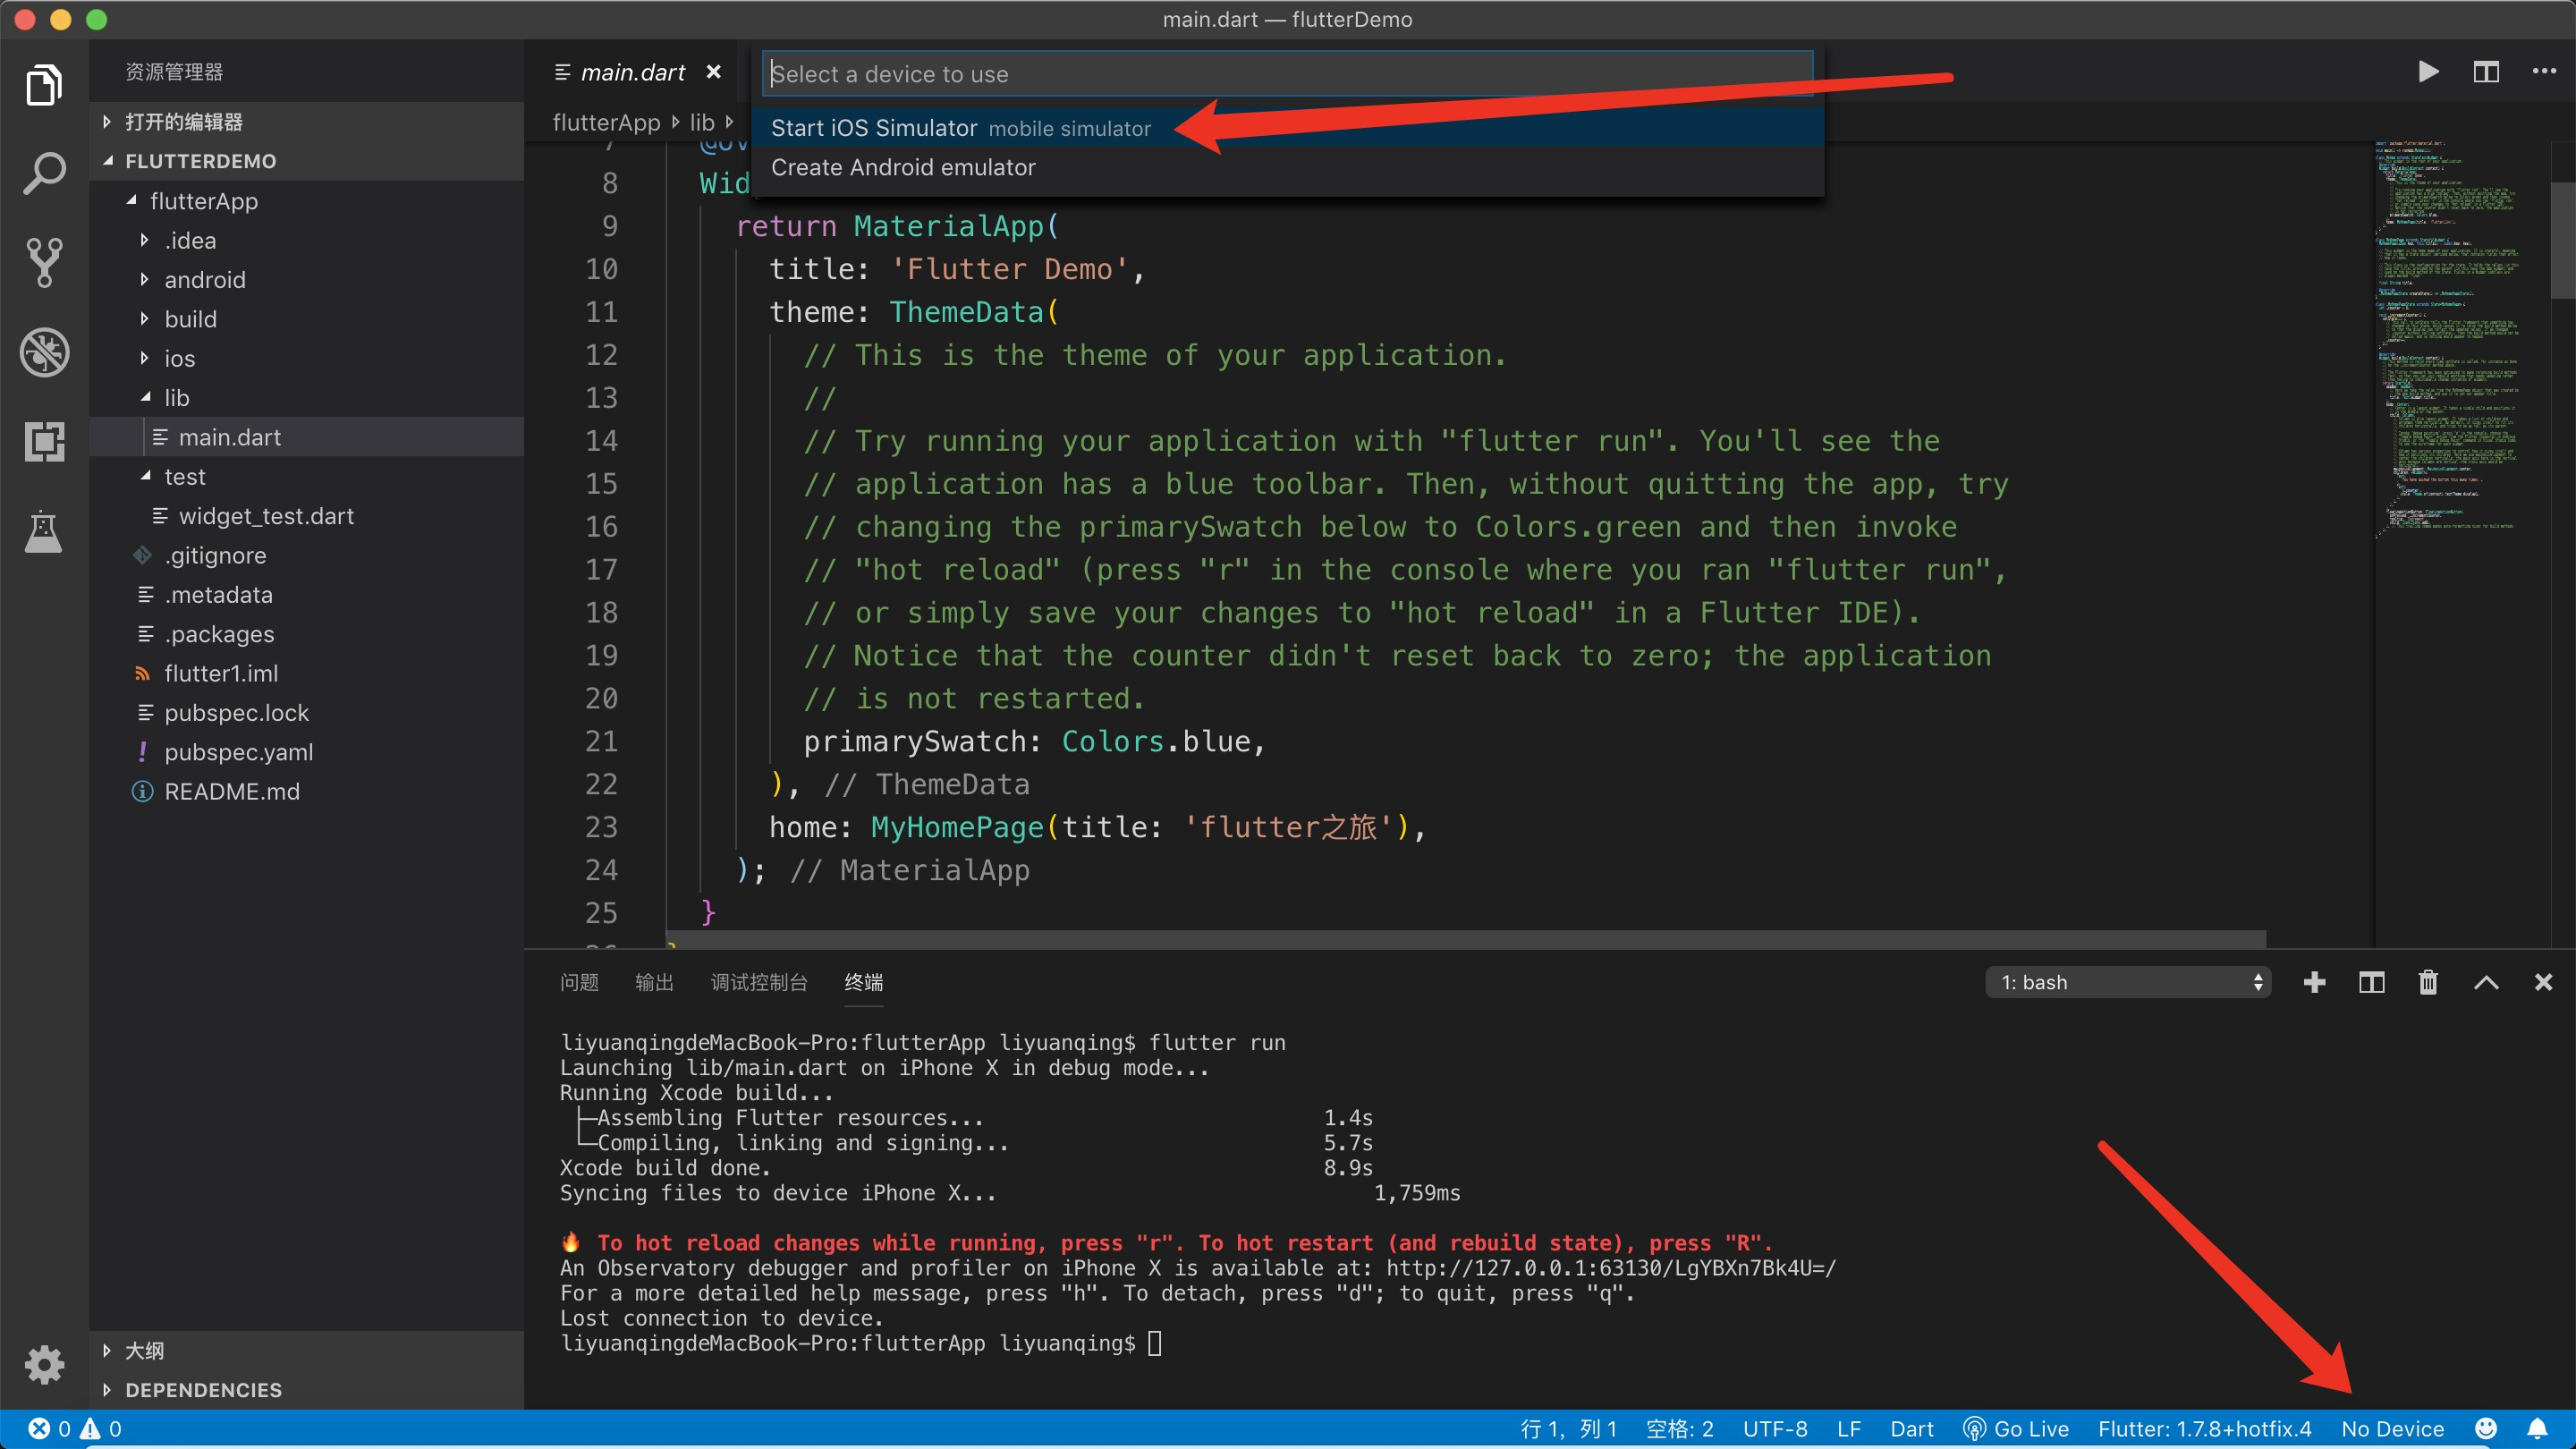Click the Run play button in editor toolbar
This screenshot has height=1449, width=2576.
(2428, 72)
